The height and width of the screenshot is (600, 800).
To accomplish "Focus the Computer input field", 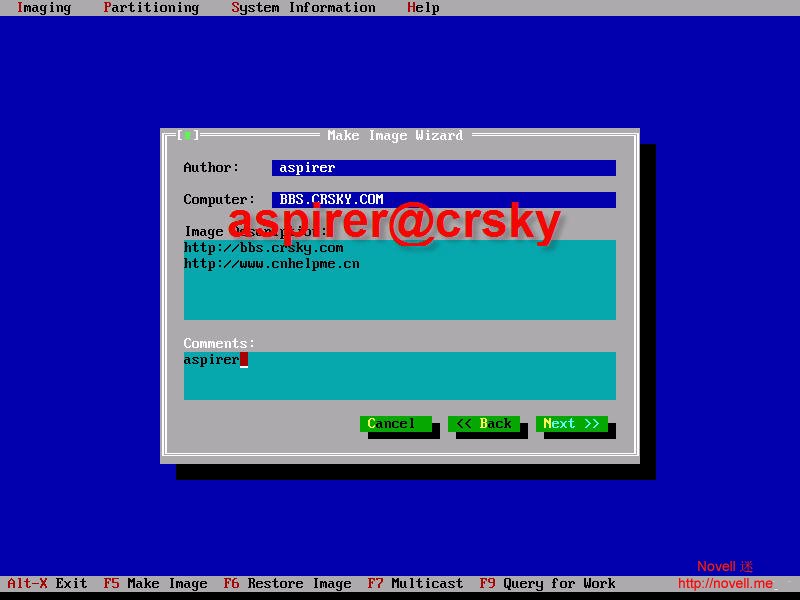I will coord(443,199).
